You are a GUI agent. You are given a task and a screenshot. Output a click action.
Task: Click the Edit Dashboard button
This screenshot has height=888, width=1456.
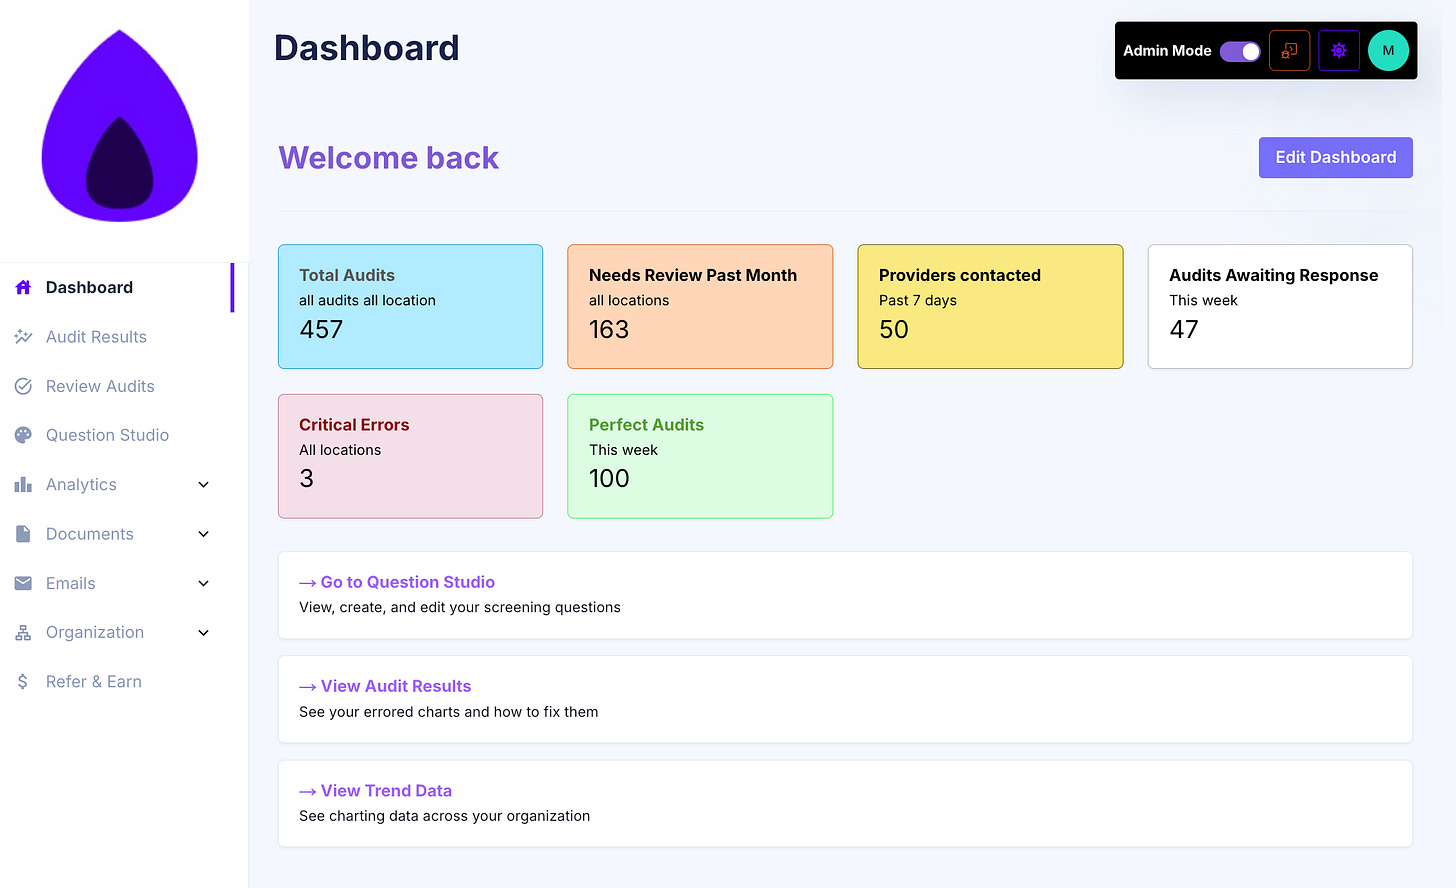pyautogui.click(x=1335, y=158)
